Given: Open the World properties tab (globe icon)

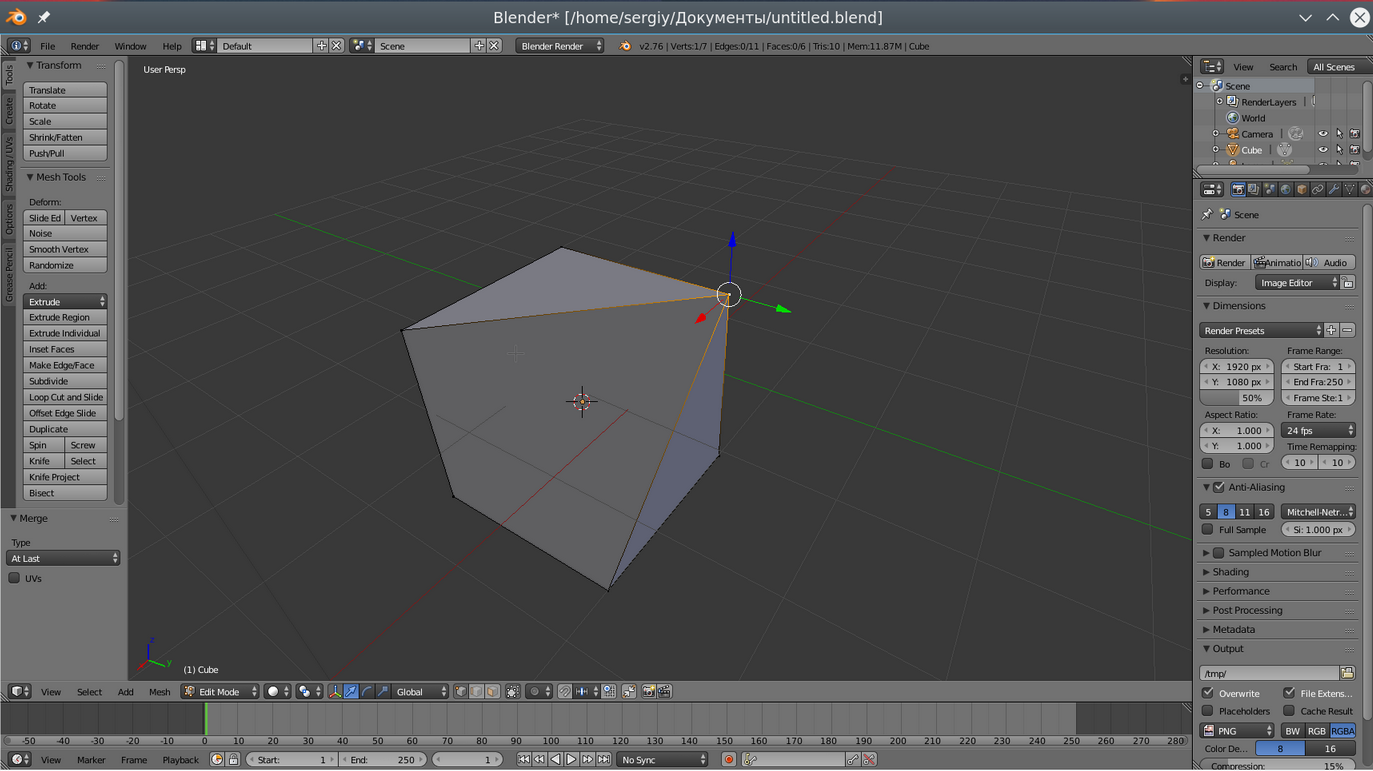Looking at the screenshot, I should (x=1286, y=189).
